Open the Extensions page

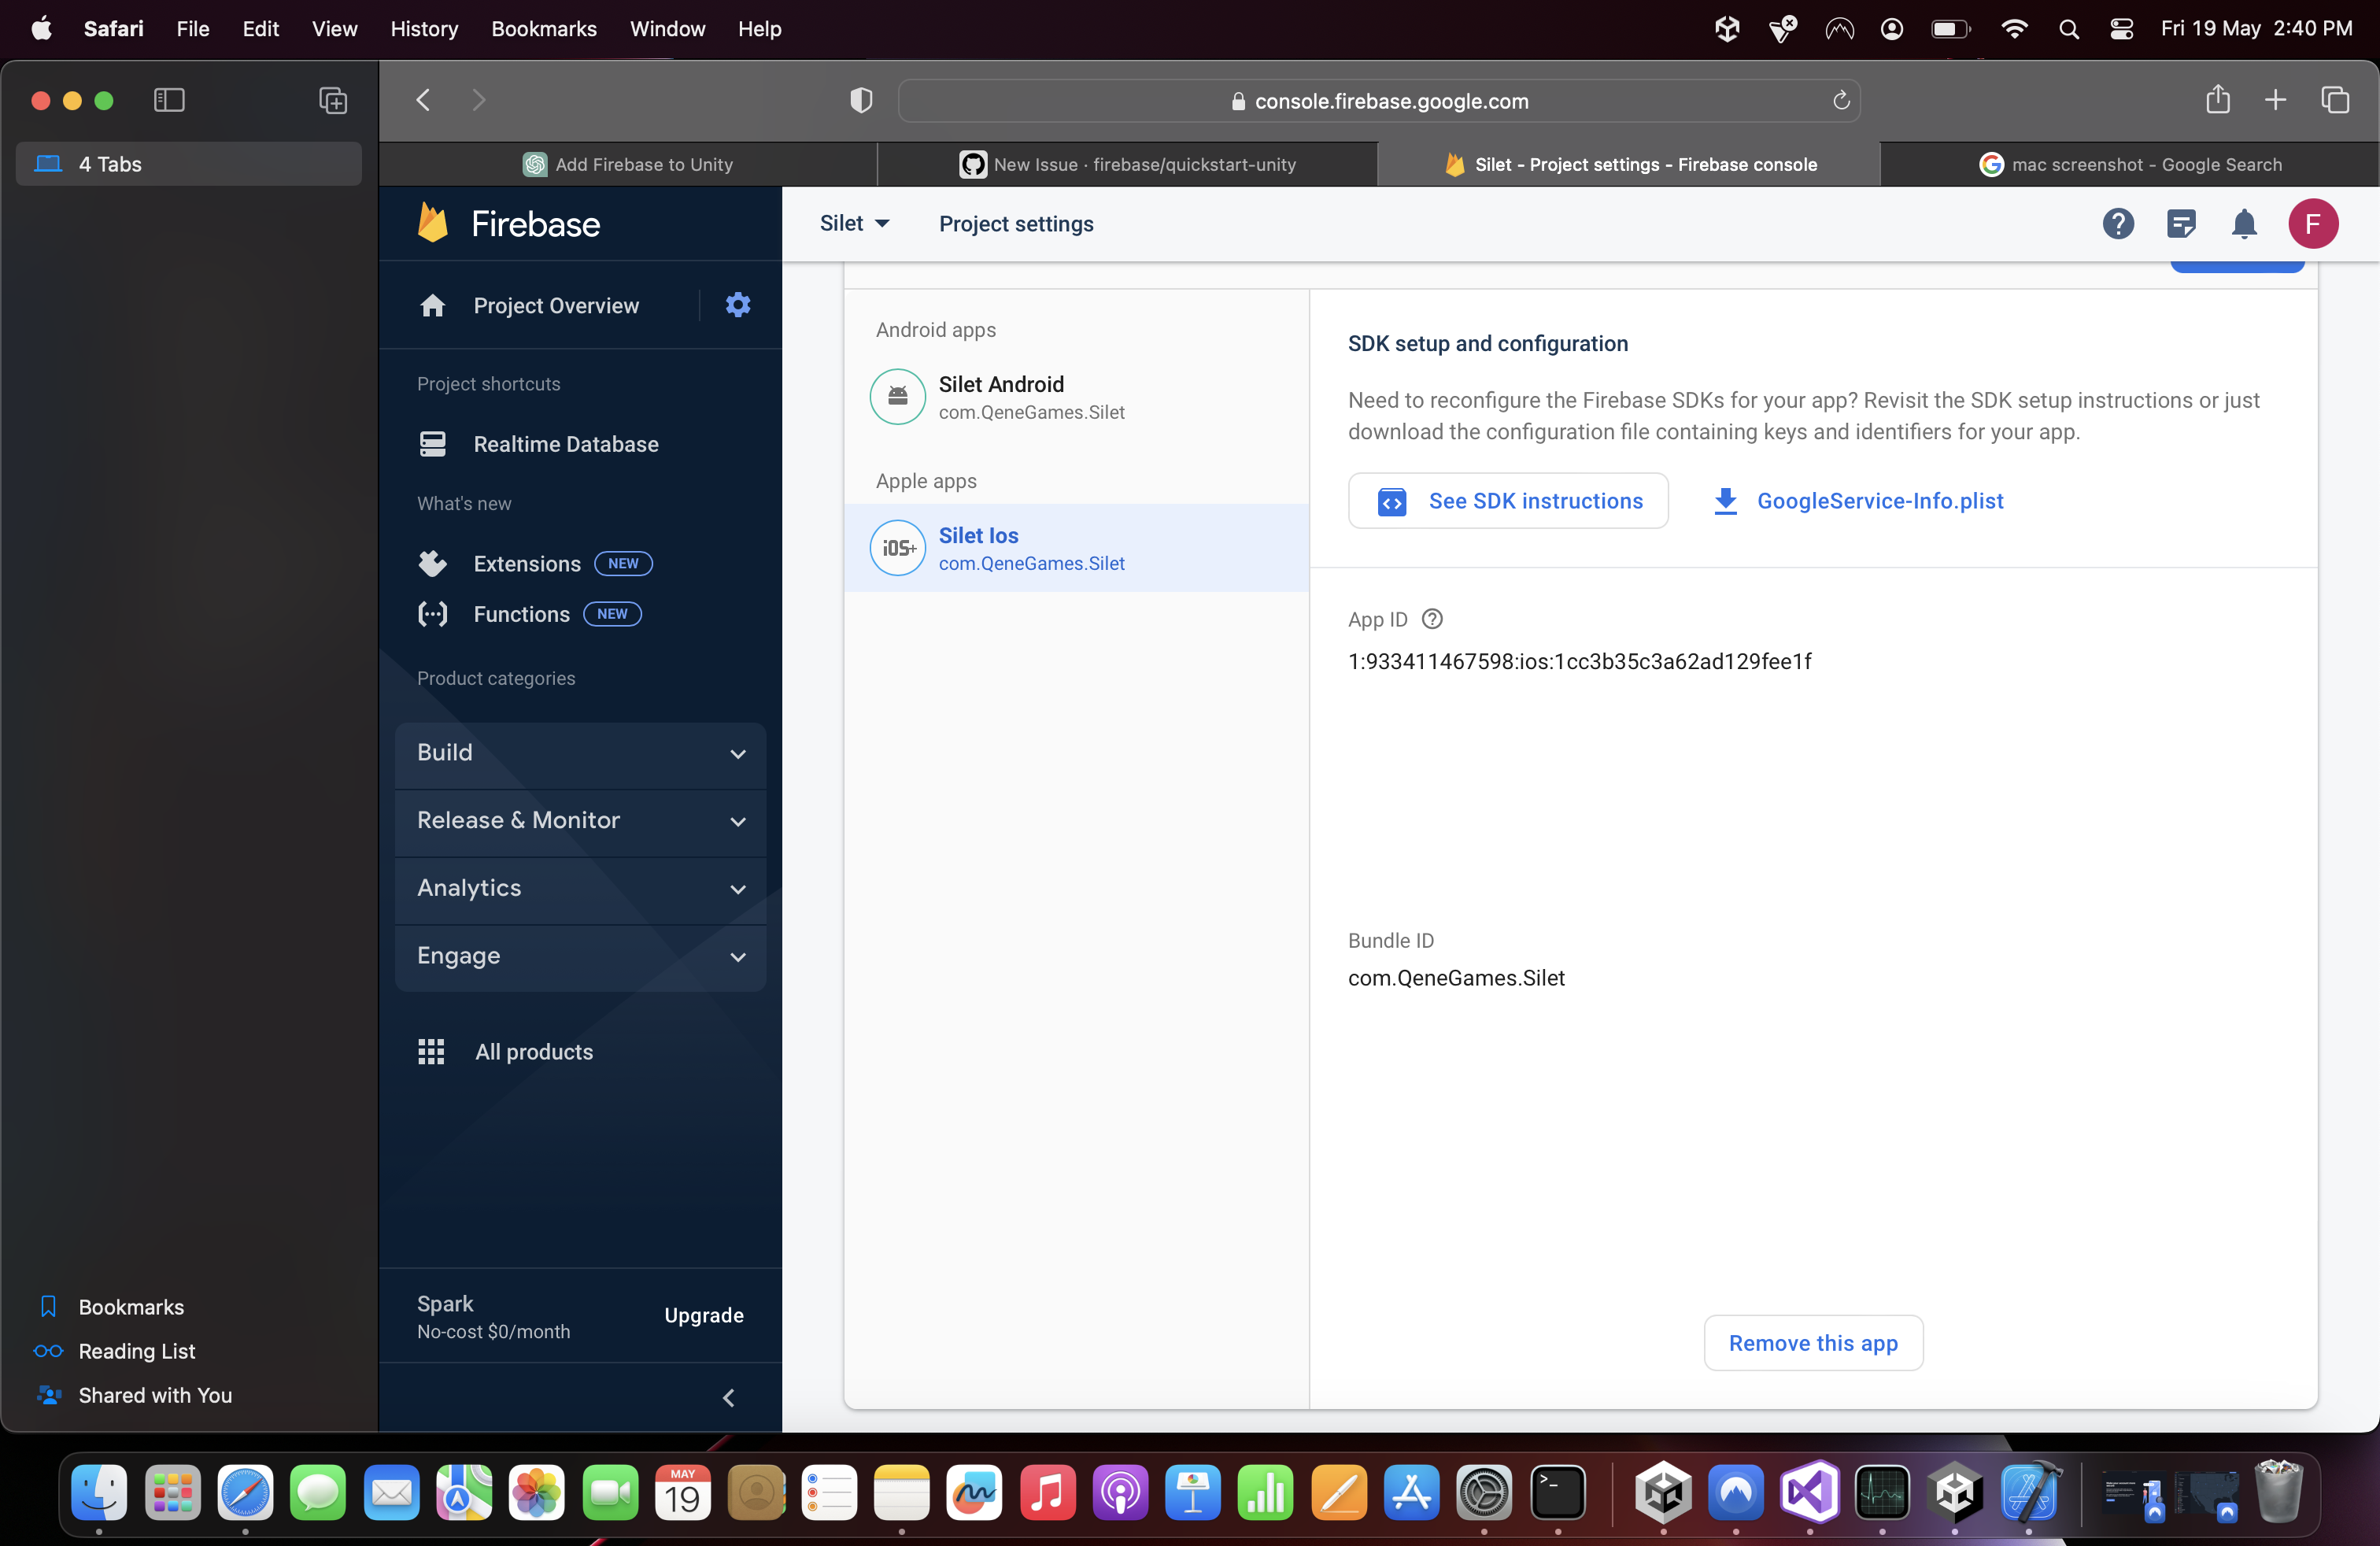pos(527,563)
